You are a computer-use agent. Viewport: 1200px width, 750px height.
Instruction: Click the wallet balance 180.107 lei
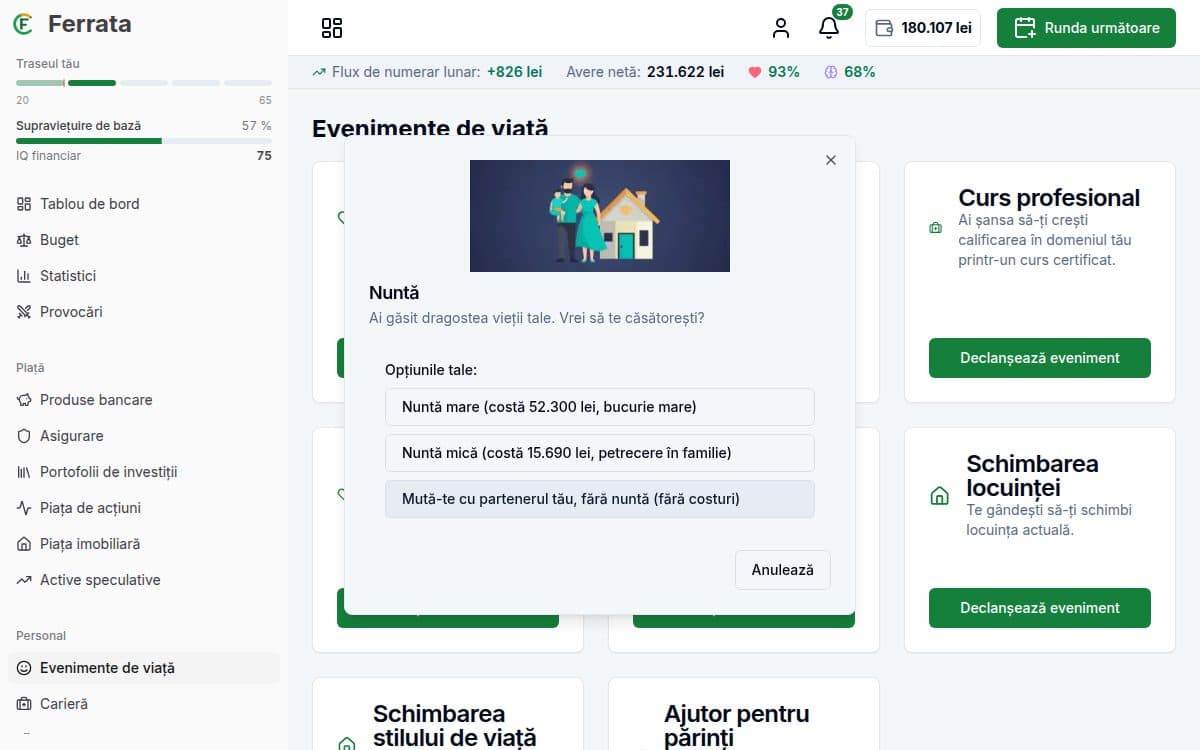923,28
